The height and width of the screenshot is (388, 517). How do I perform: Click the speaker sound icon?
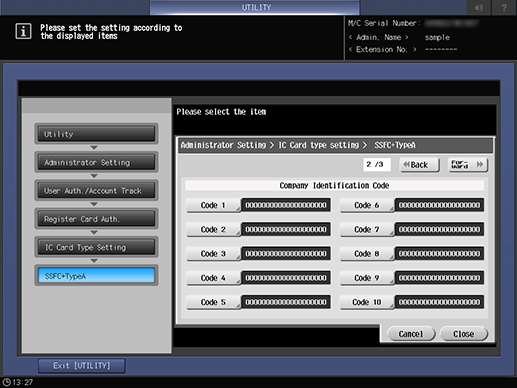(479, 7)
